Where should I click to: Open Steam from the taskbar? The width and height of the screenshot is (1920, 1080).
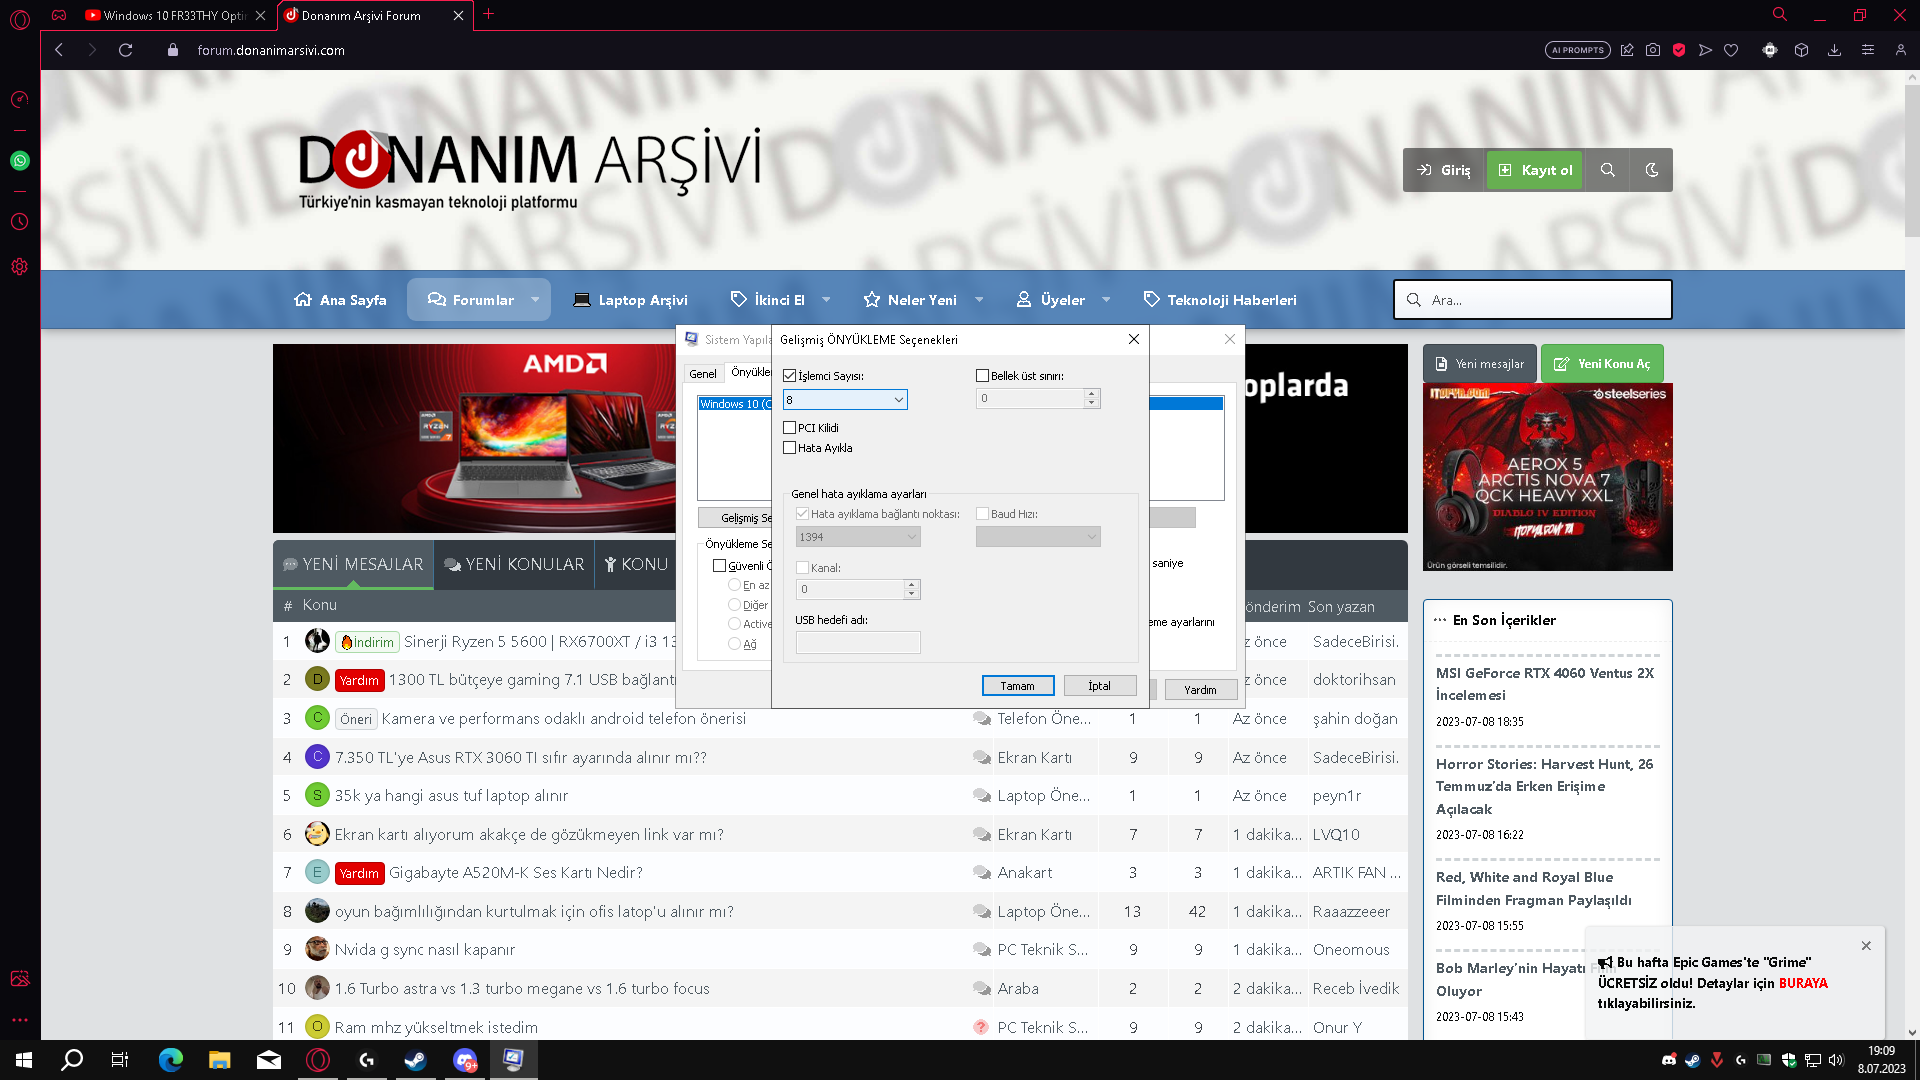[415, 1060]
